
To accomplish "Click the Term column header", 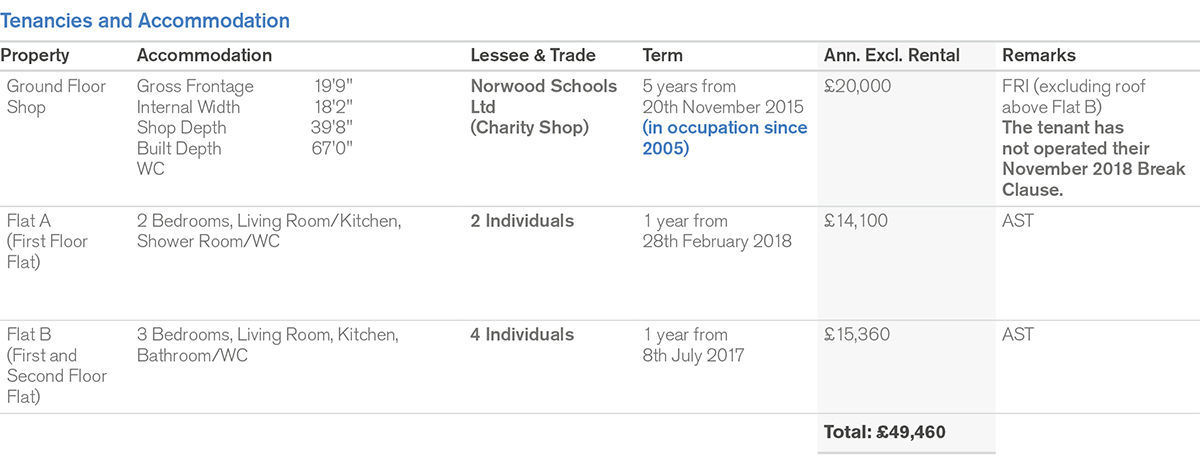I will pyautogui.click(x=663, y=56).
